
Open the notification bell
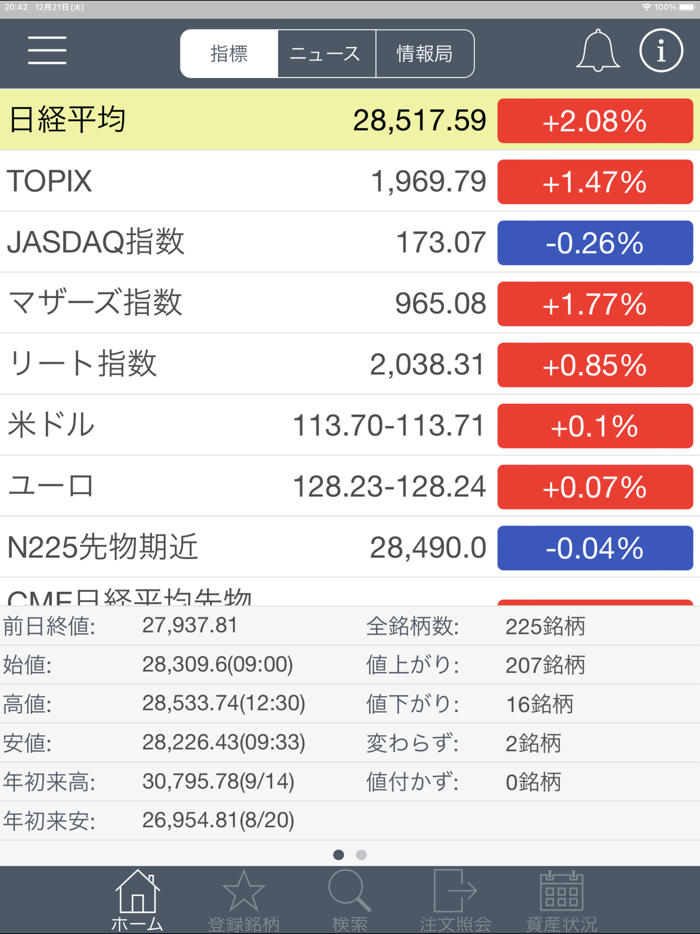pyautogui.click(x=597, y=51)
